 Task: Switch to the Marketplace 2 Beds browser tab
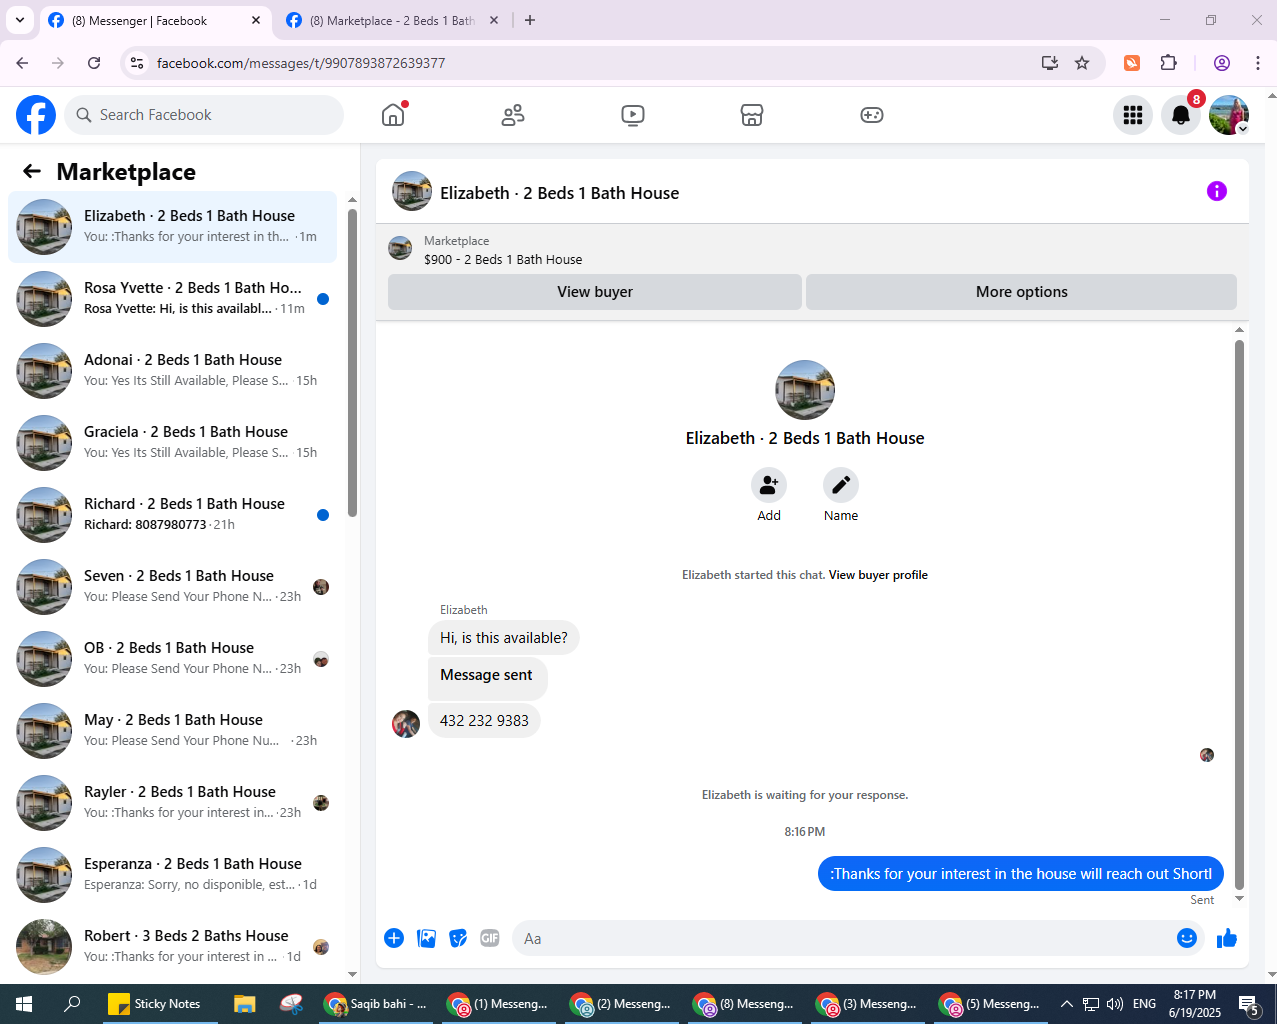[391, 20]
